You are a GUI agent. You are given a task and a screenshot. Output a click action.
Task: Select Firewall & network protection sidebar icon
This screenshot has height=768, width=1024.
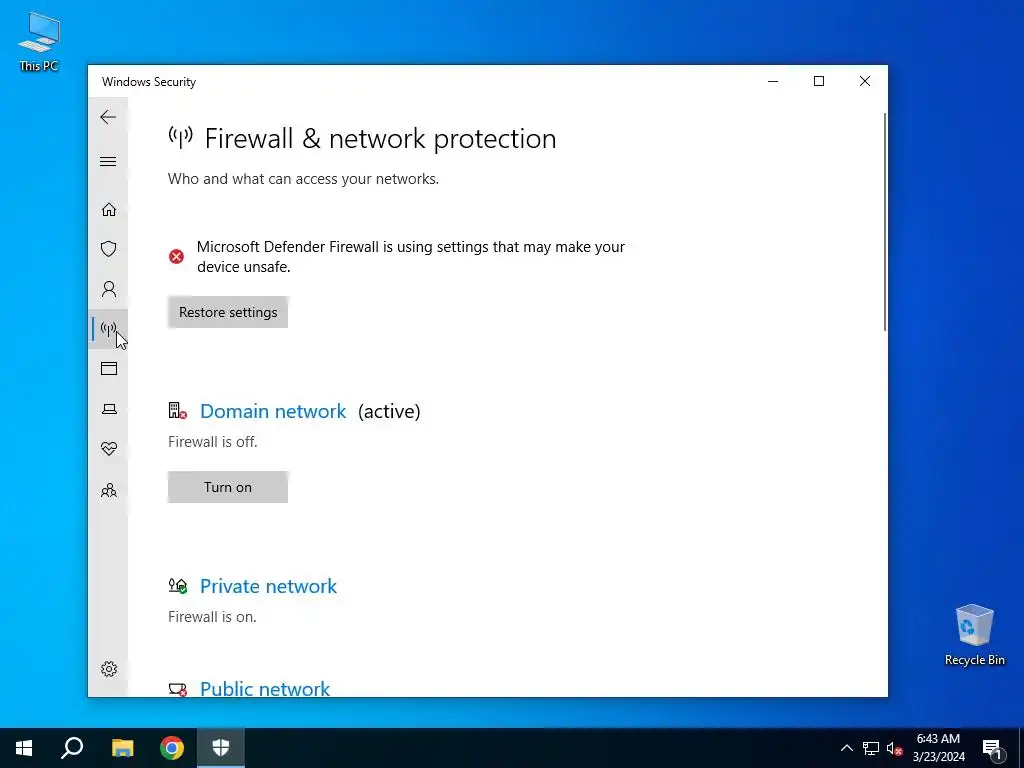point(108,328)
